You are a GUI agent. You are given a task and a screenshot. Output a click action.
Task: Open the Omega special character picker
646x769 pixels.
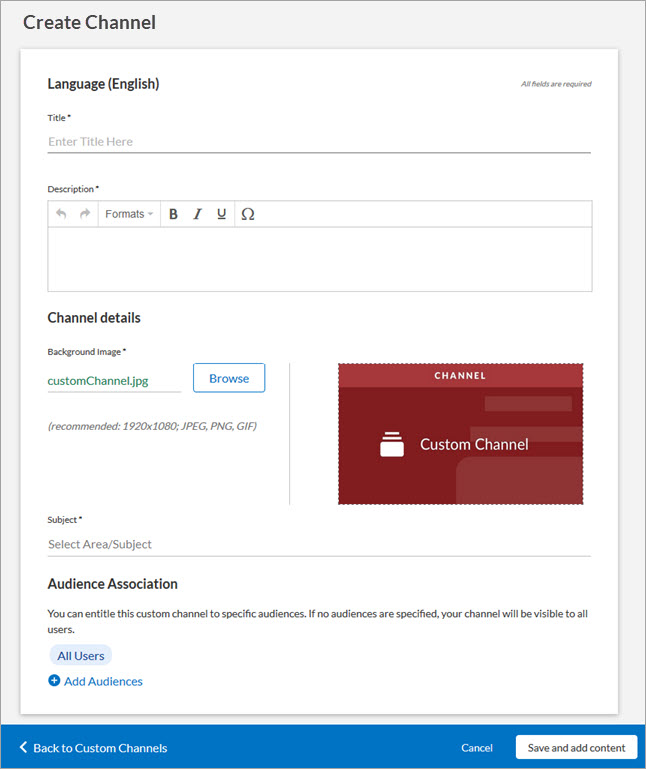click(248, 214)
